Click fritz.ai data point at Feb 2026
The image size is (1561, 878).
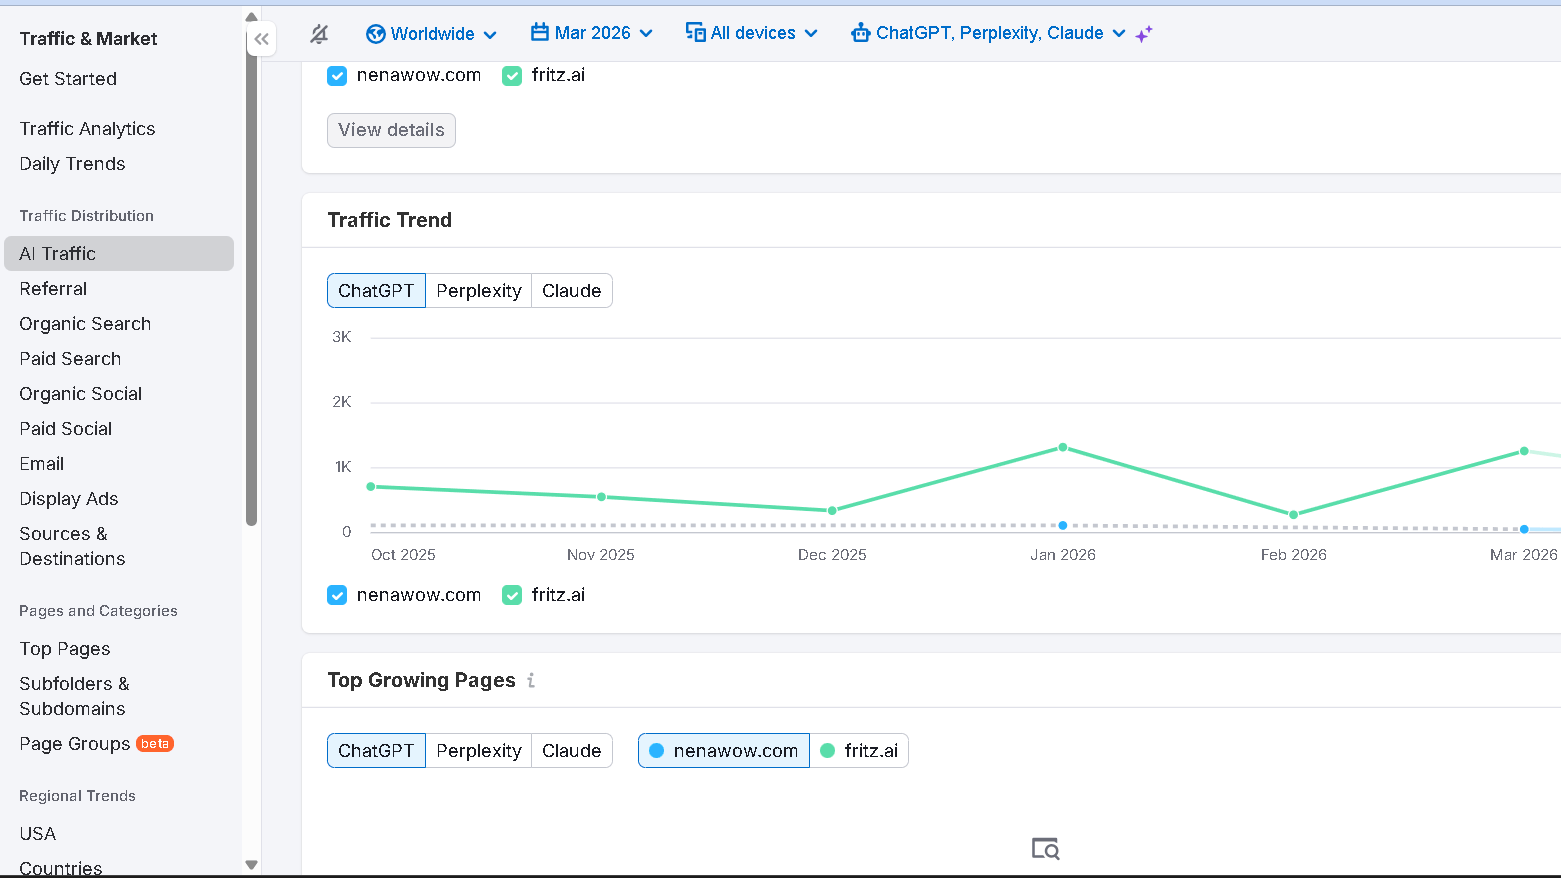(1293, 515)
